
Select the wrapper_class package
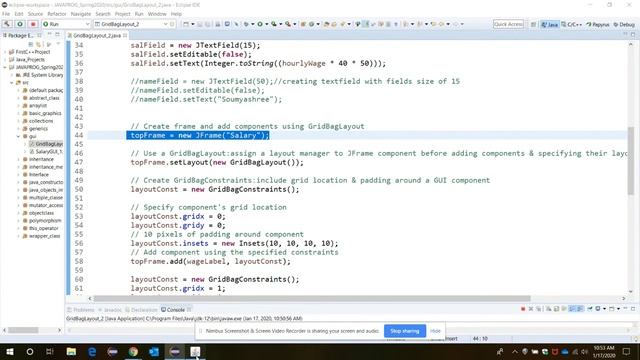[44, 236]
